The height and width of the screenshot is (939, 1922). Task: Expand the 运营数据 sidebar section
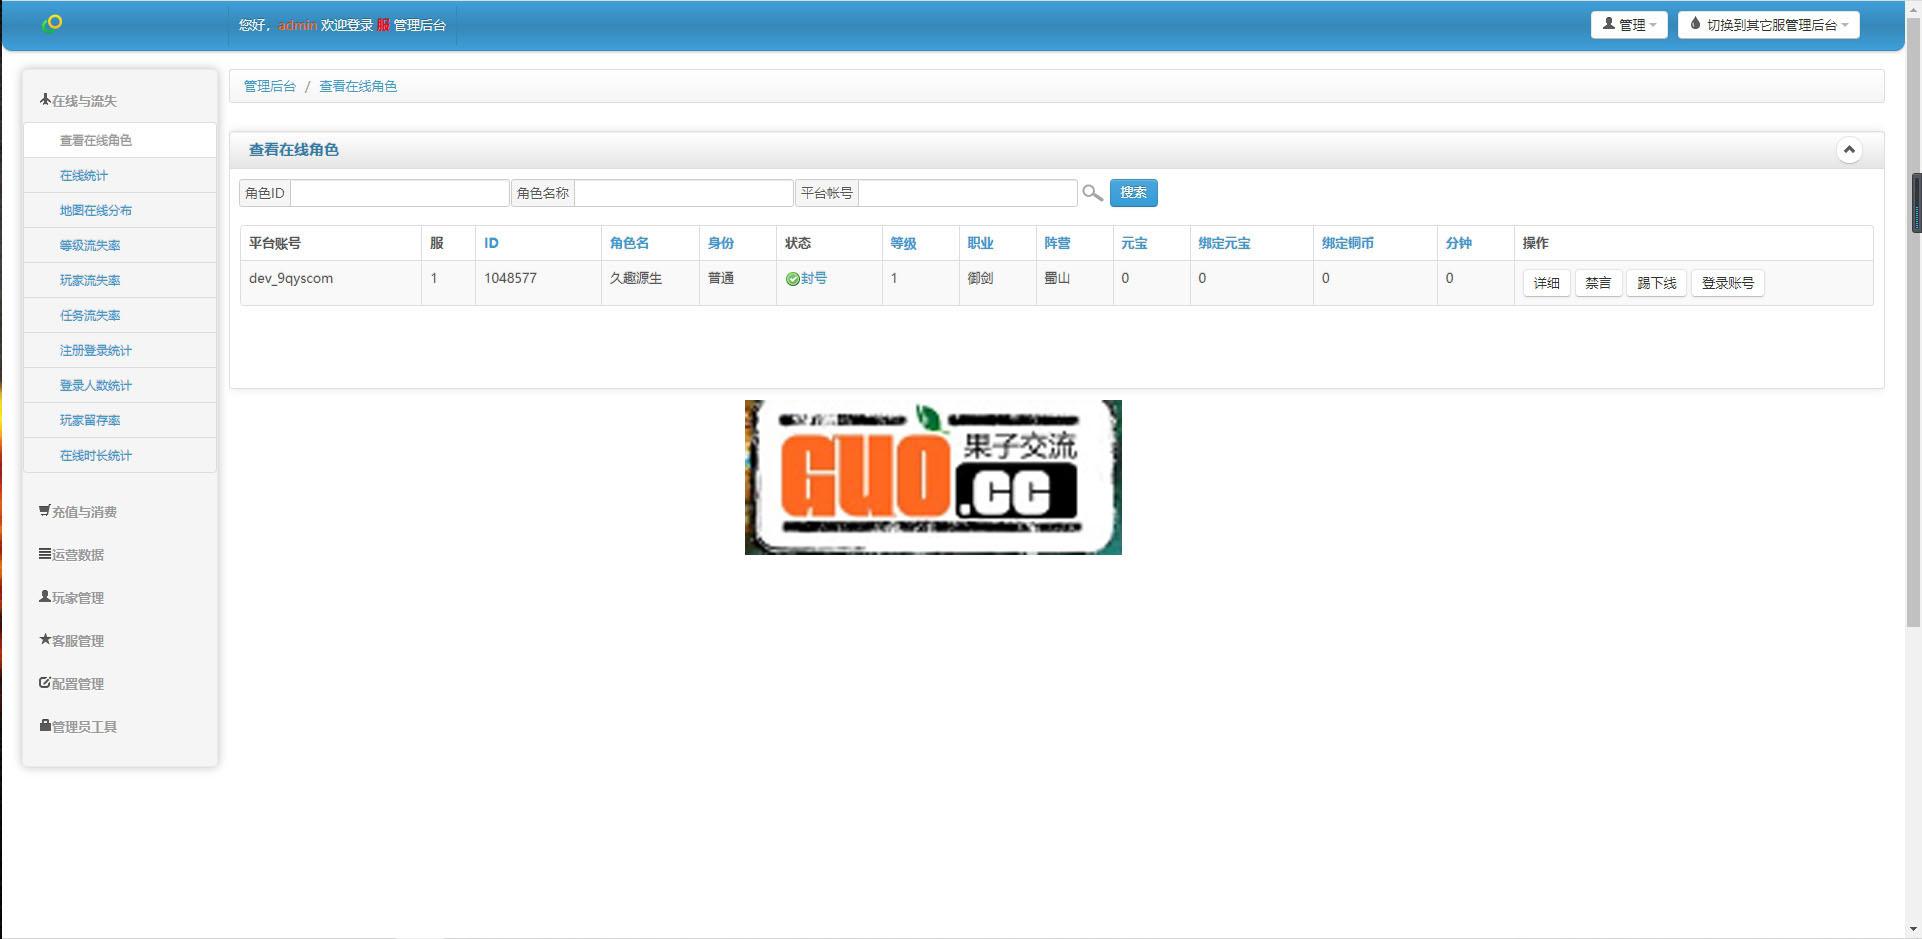(x=71, y=555)
